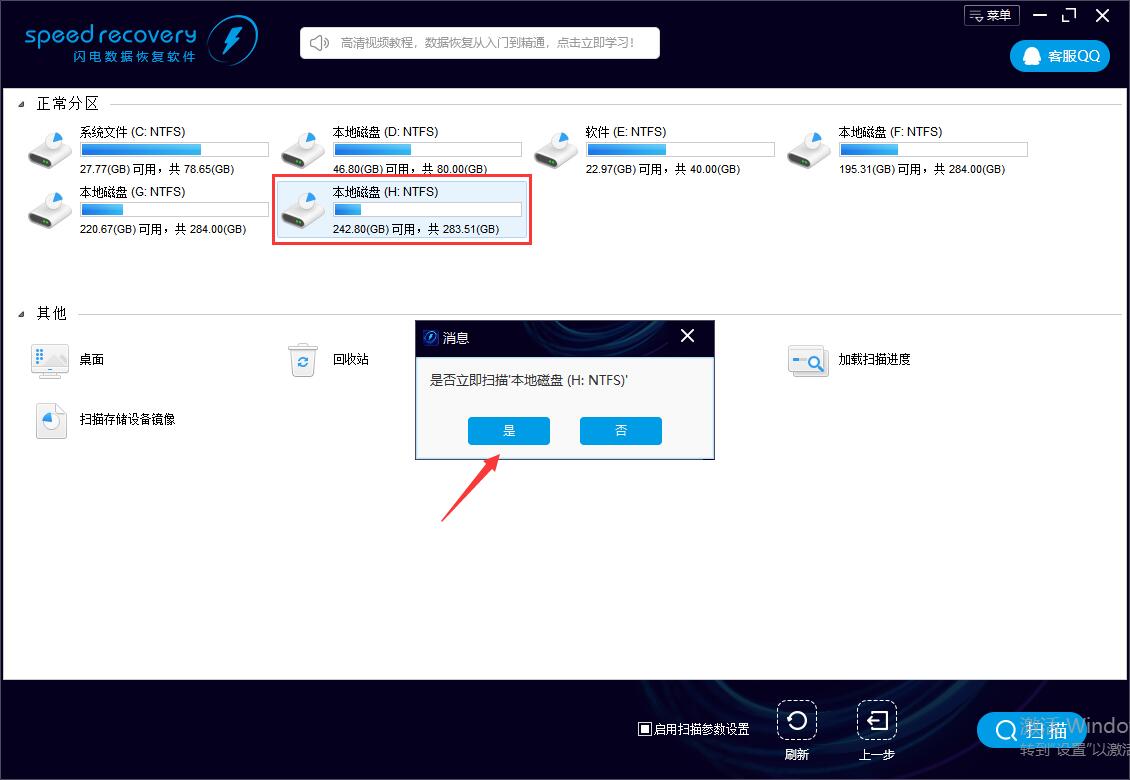The height and width of the screenshot is (780, 1130).
Task: Click the 加载扫描进度 magnifier icon
Action: point(809,360)
